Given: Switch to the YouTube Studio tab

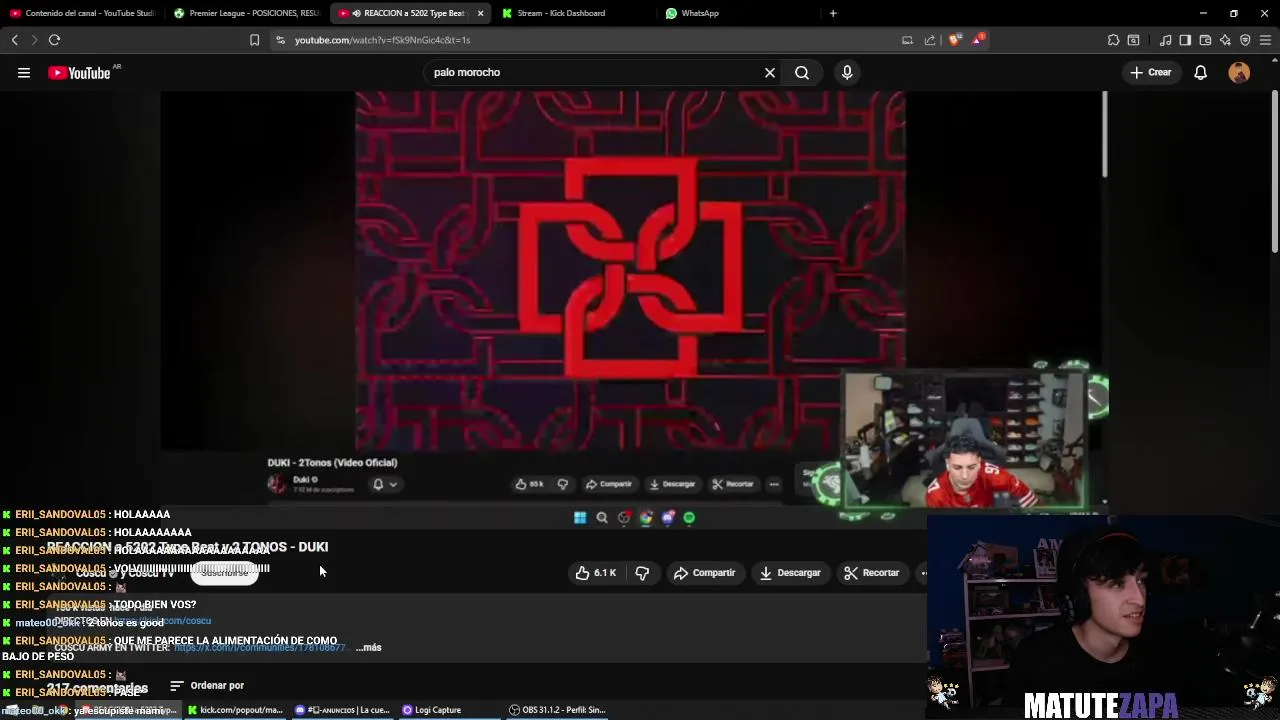Looking at the screenshot, I should click(x=82, y=13).
